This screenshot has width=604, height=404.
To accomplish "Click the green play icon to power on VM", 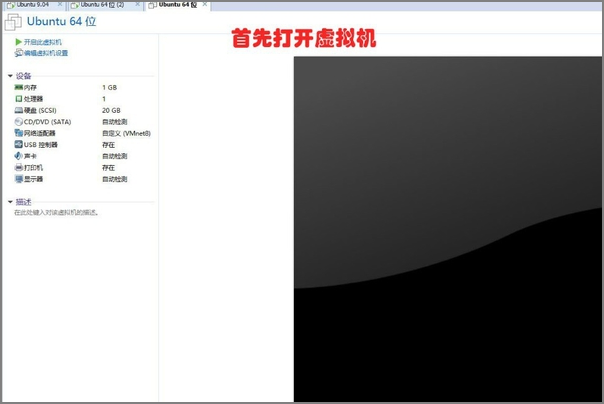I will point(18,42).
